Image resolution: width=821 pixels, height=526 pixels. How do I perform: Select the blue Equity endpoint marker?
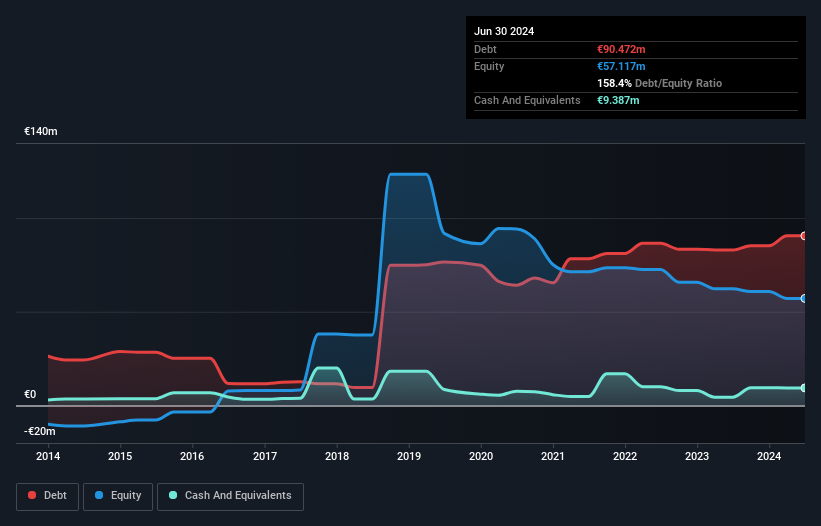804,298
